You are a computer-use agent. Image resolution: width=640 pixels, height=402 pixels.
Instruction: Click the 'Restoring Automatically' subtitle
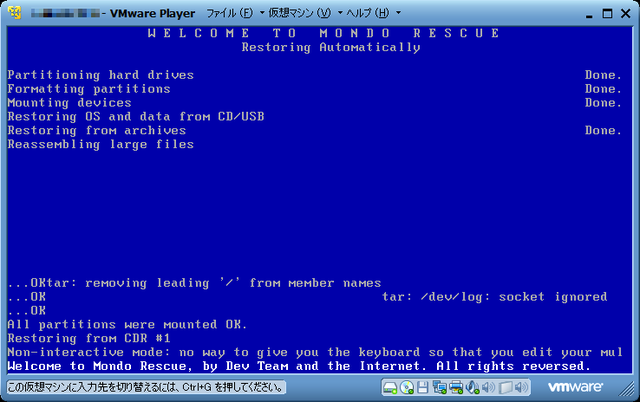(331, 47)
